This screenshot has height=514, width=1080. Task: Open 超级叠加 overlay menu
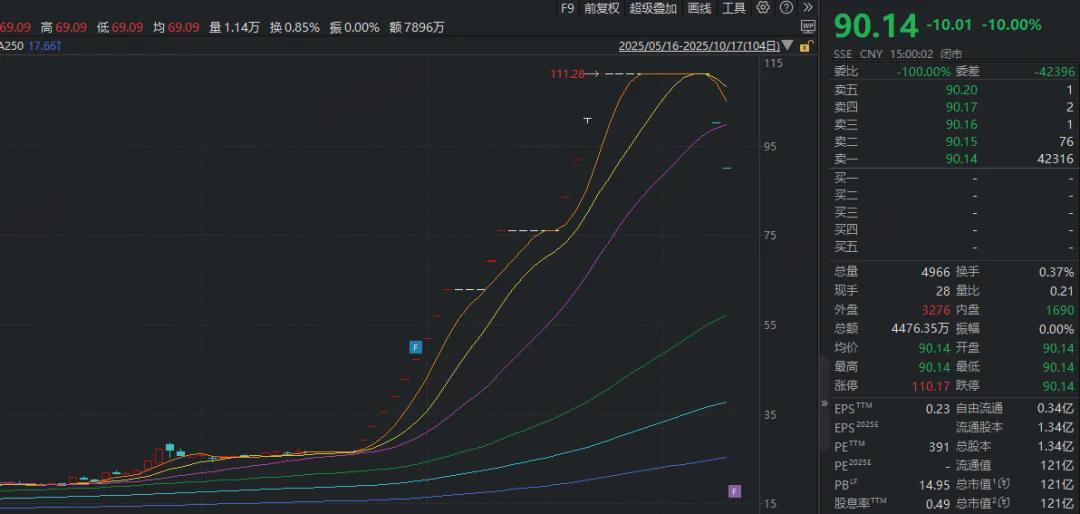(x=653, y=8)
